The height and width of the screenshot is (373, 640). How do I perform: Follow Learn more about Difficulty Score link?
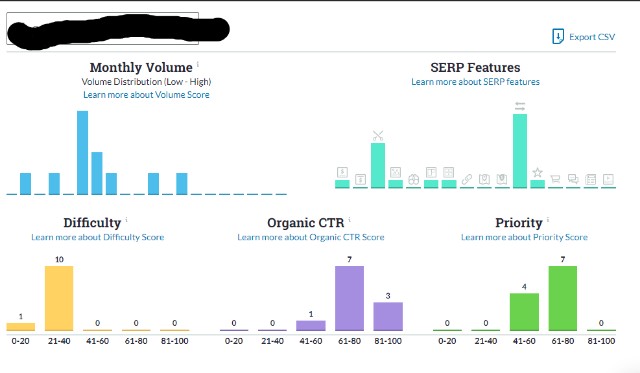(x=98, y=237)
